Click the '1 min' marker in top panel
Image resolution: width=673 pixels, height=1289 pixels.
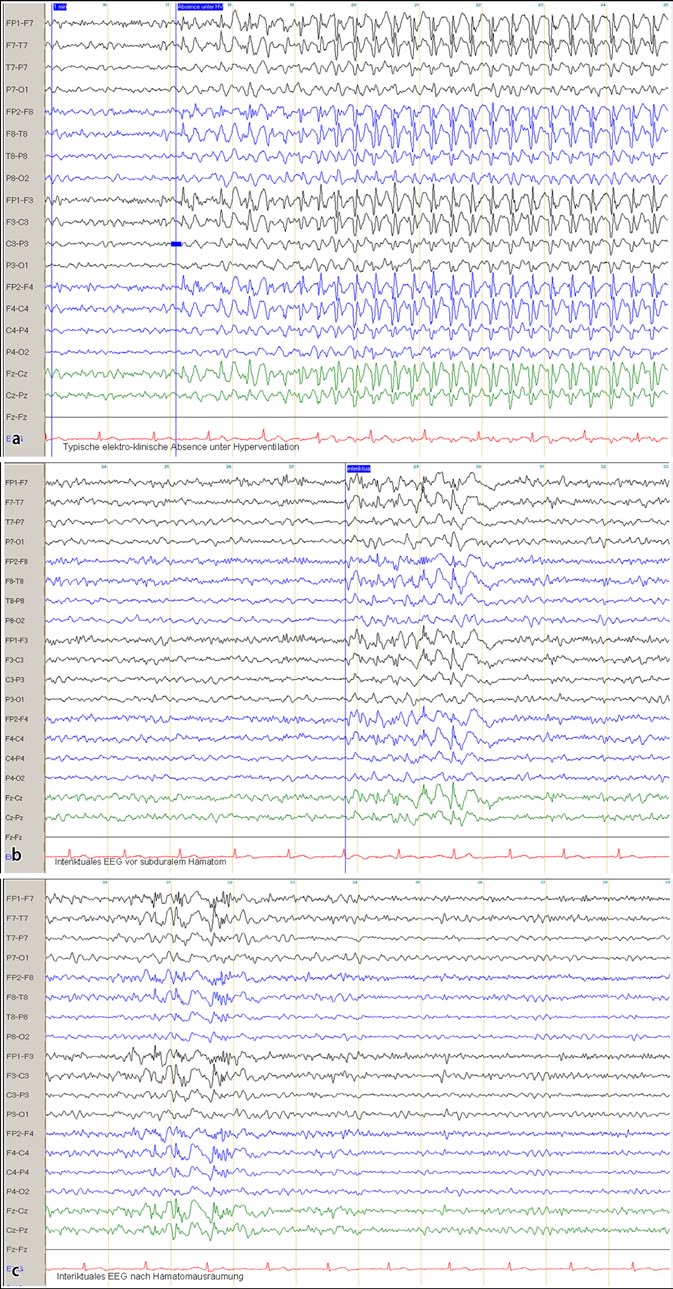coord(59,6)
